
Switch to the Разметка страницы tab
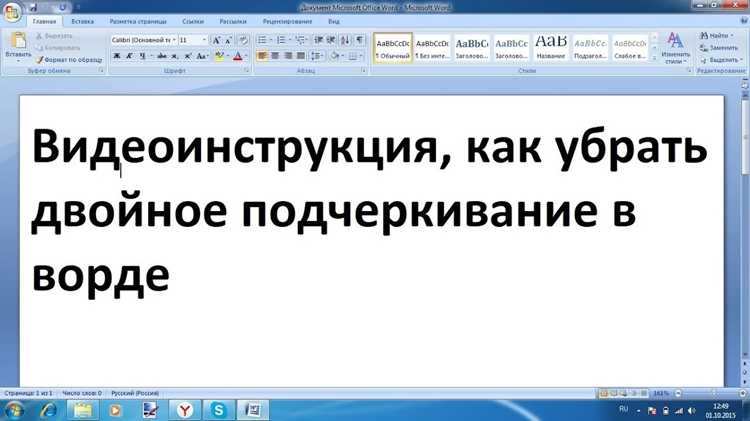pos(138,22)
